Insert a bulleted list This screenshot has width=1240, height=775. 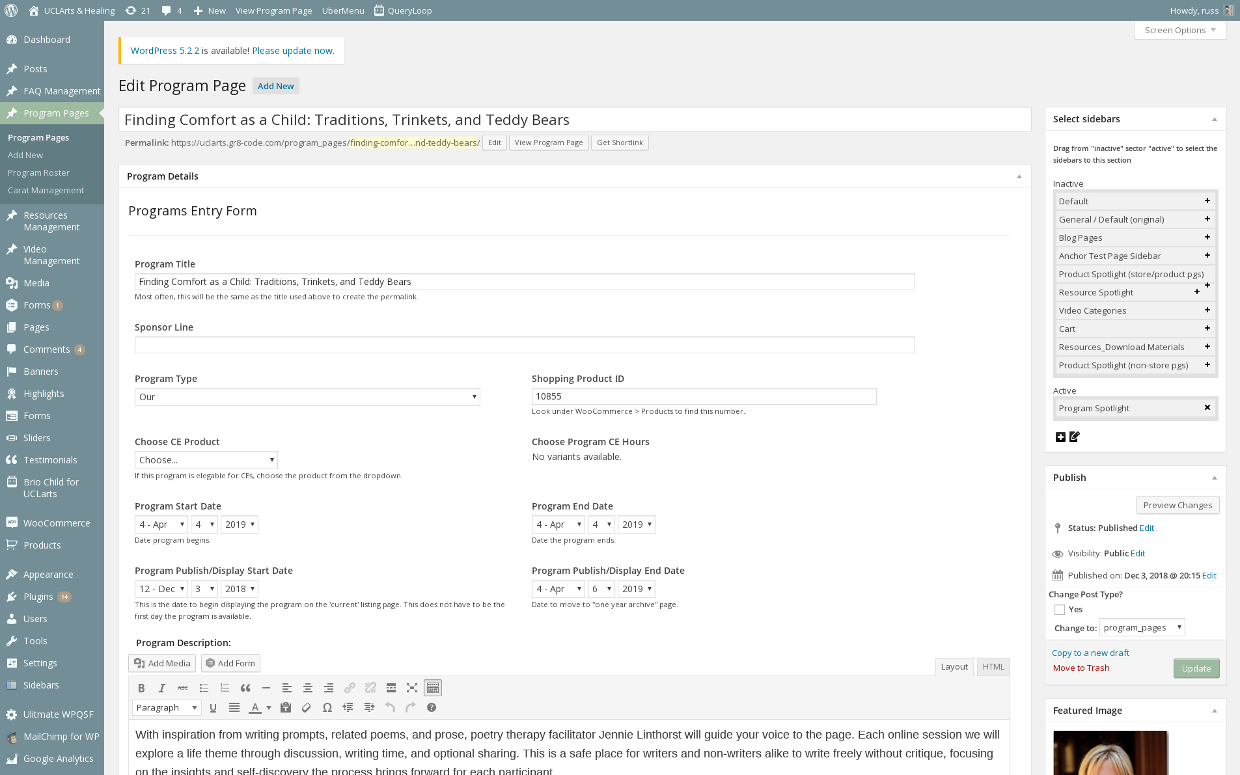pos(204,688)
